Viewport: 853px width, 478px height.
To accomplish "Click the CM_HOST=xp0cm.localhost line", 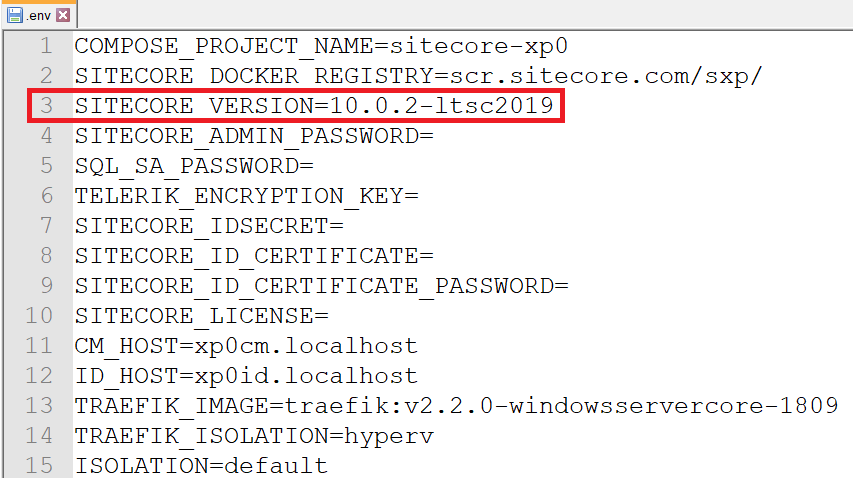I will (x=246, y=346).
